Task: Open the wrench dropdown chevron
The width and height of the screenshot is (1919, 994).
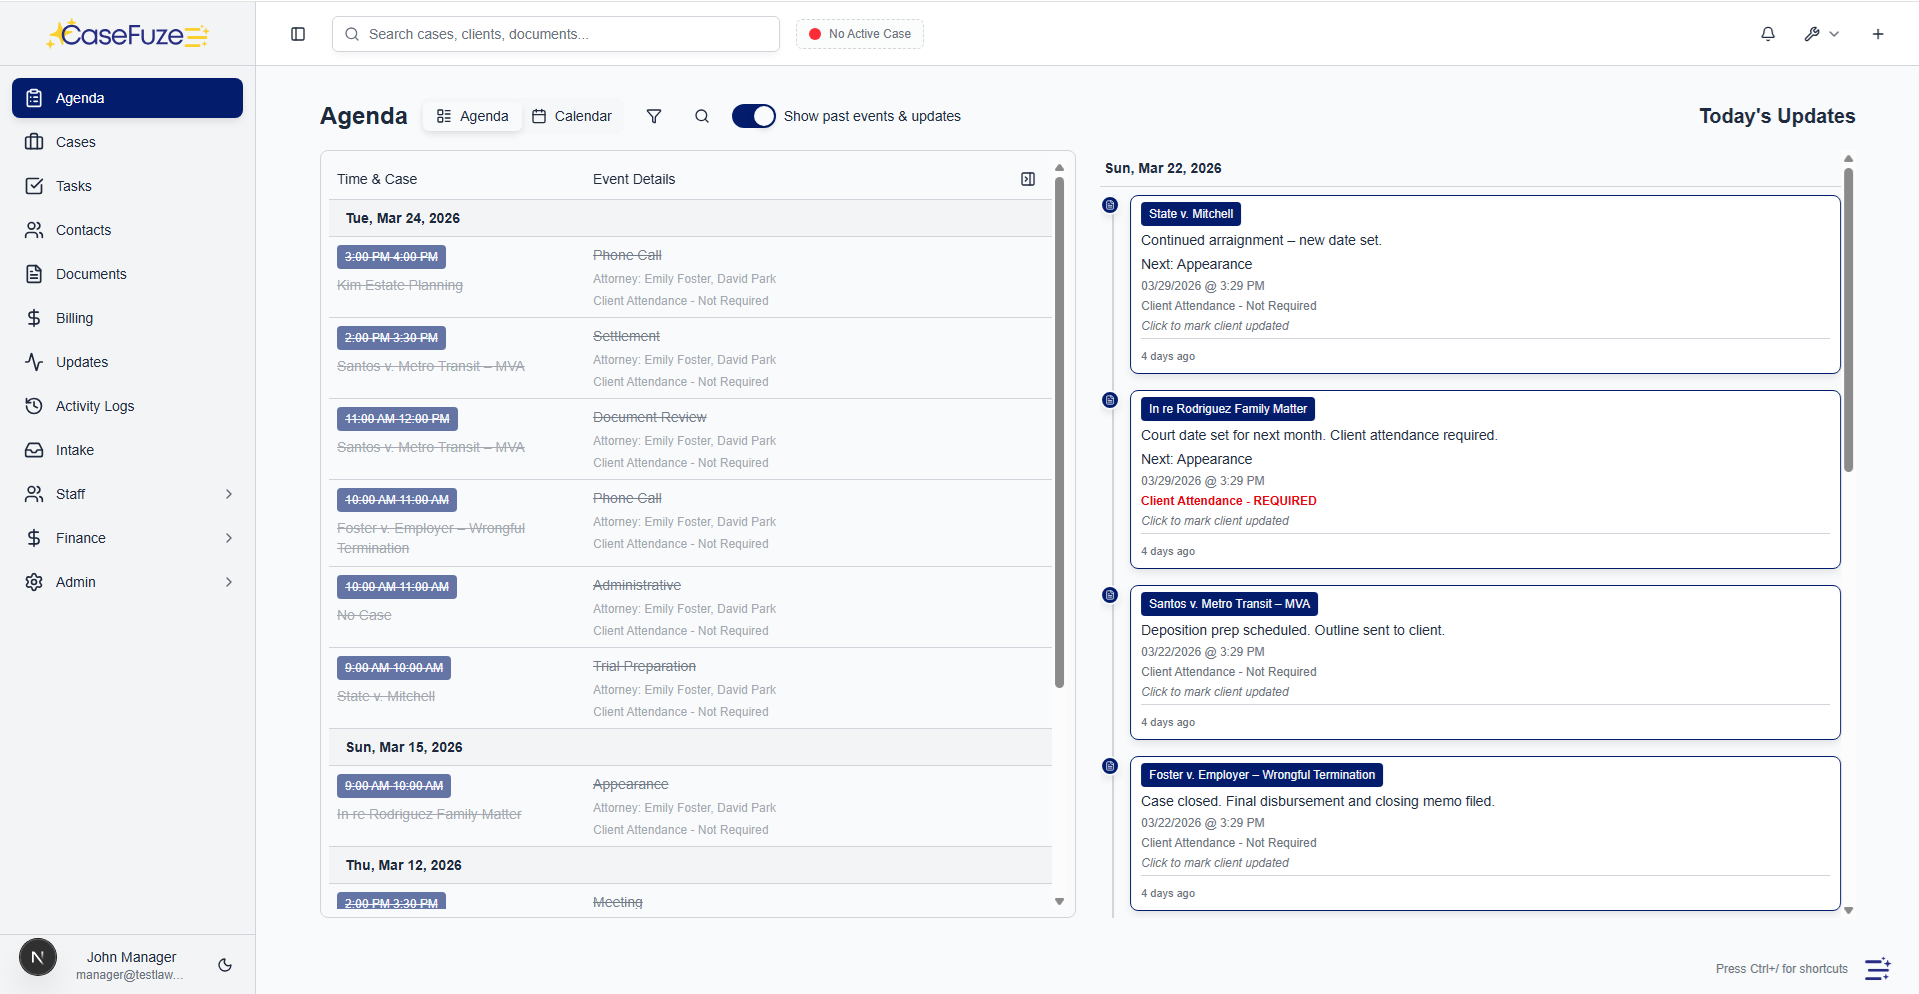Action: (1836, 33)
